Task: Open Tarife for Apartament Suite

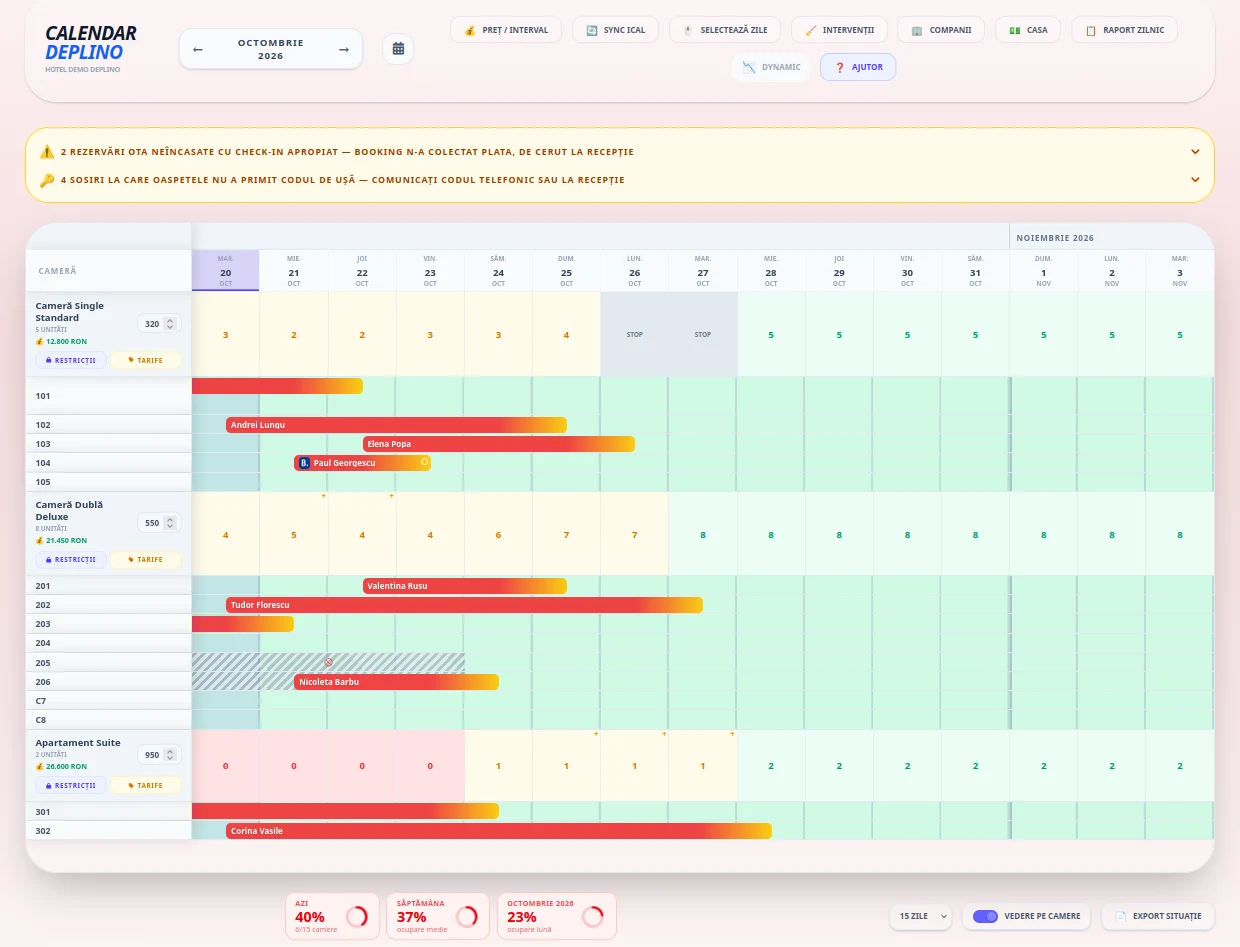Action: coord(146,785)
